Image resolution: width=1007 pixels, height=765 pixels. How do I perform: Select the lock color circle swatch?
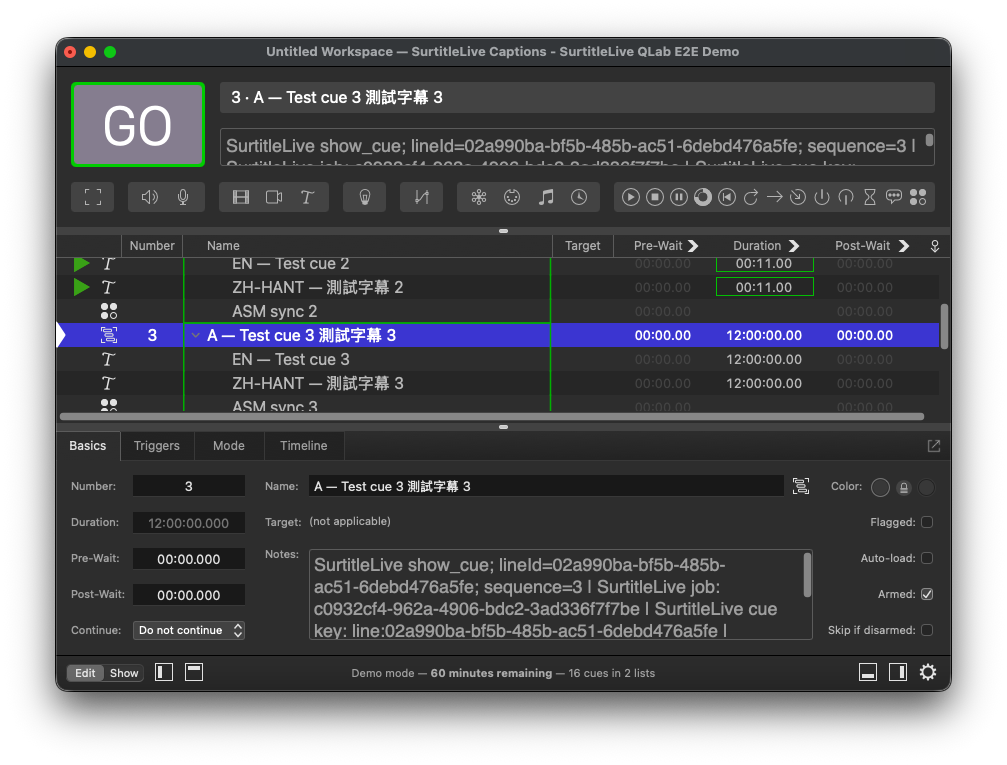tap(904, 488)
